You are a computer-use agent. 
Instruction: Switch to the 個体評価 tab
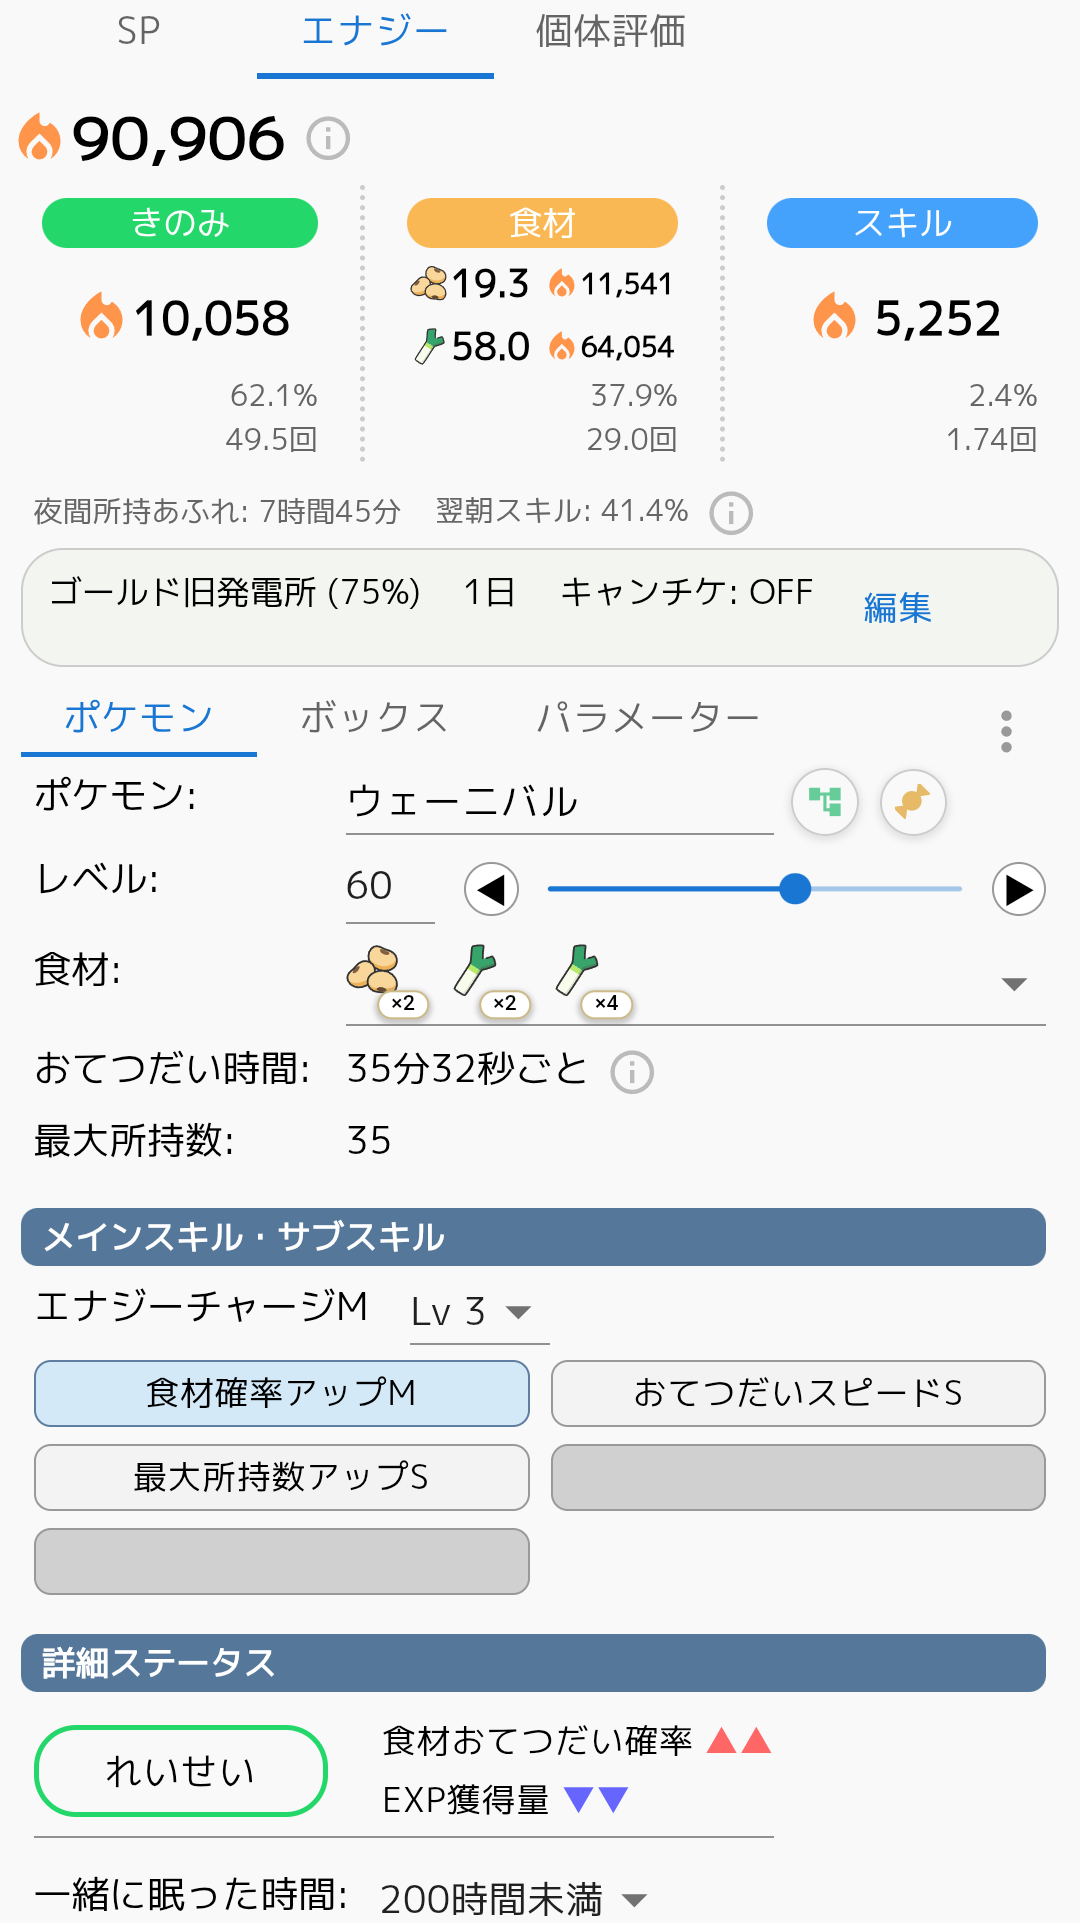tap(610, 33)
